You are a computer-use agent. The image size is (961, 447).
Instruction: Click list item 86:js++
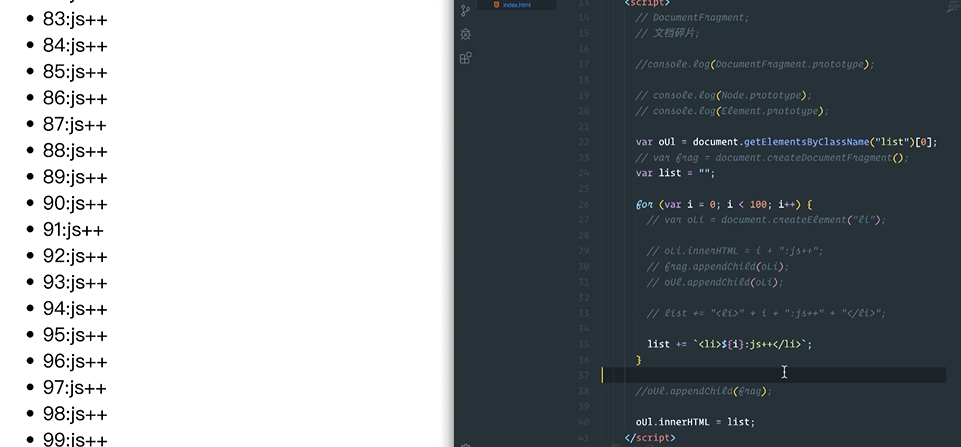click(75, 98)
